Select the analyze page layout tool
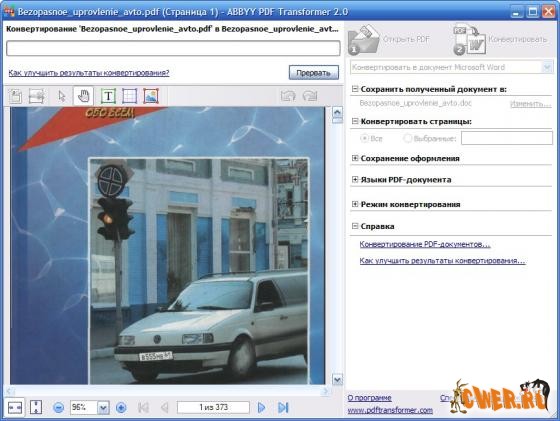Screen dimensions: 560x421 15,96
